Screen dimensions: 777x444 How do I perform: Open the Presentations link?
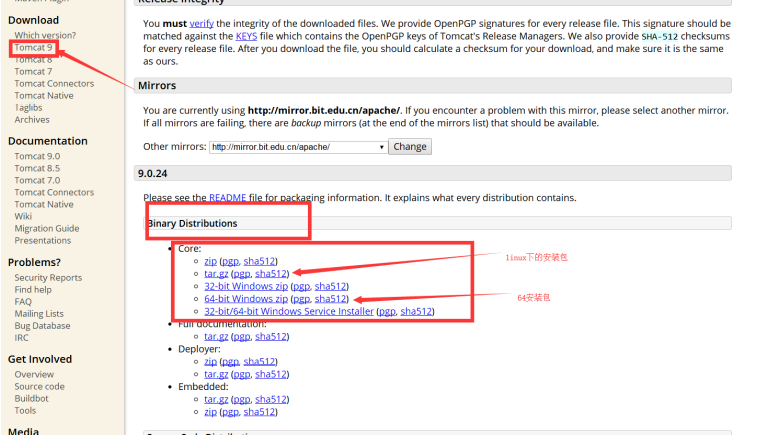pyautogui.click(x=43, y=240)
